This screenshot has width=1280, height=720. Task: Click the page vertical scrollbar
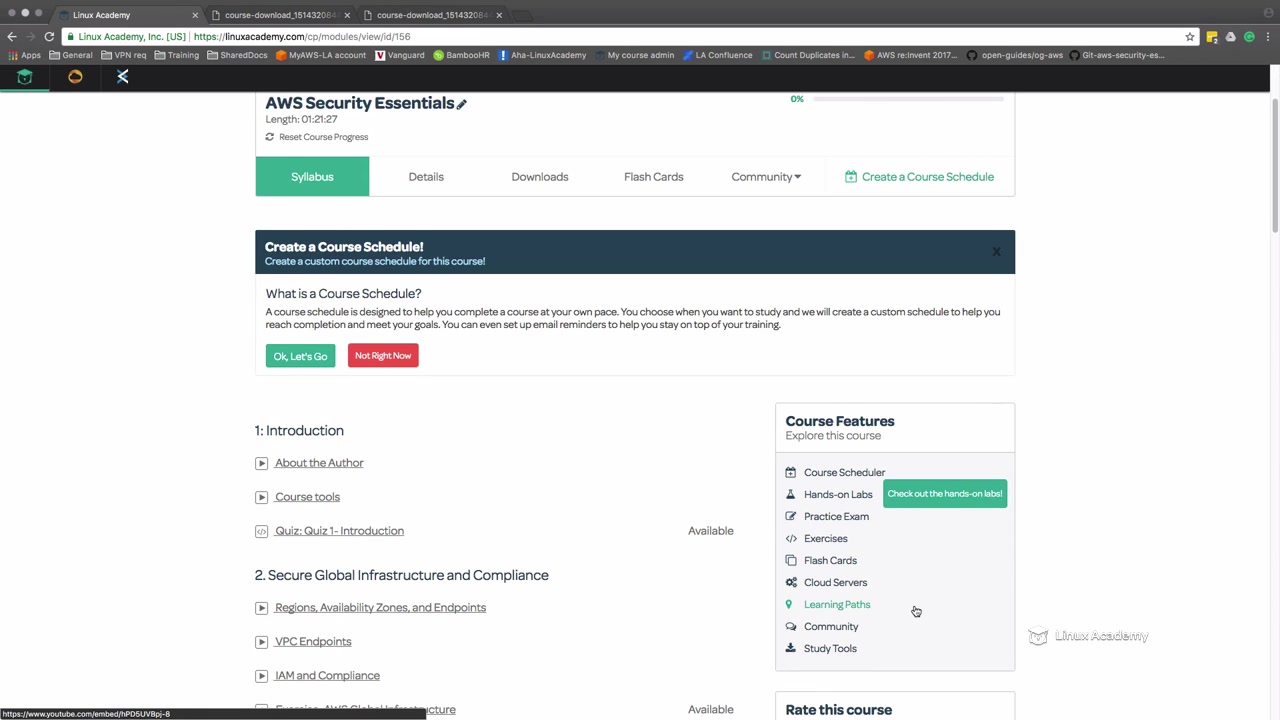(x=1275, y=165)
